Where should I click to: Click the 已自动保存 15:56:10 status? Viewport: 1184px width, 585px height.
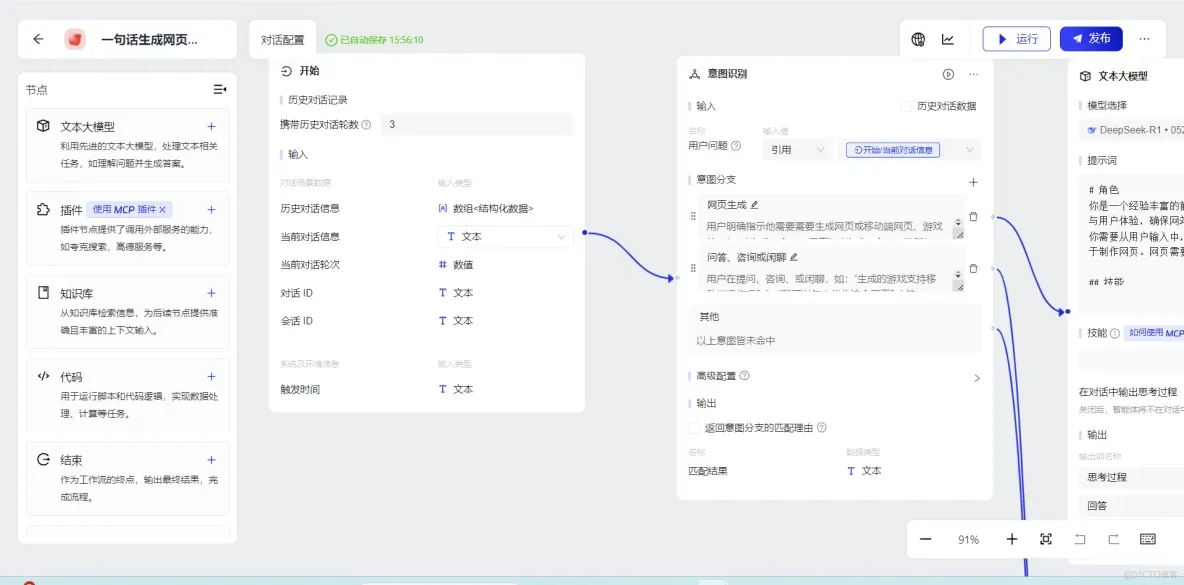(375, 39)
